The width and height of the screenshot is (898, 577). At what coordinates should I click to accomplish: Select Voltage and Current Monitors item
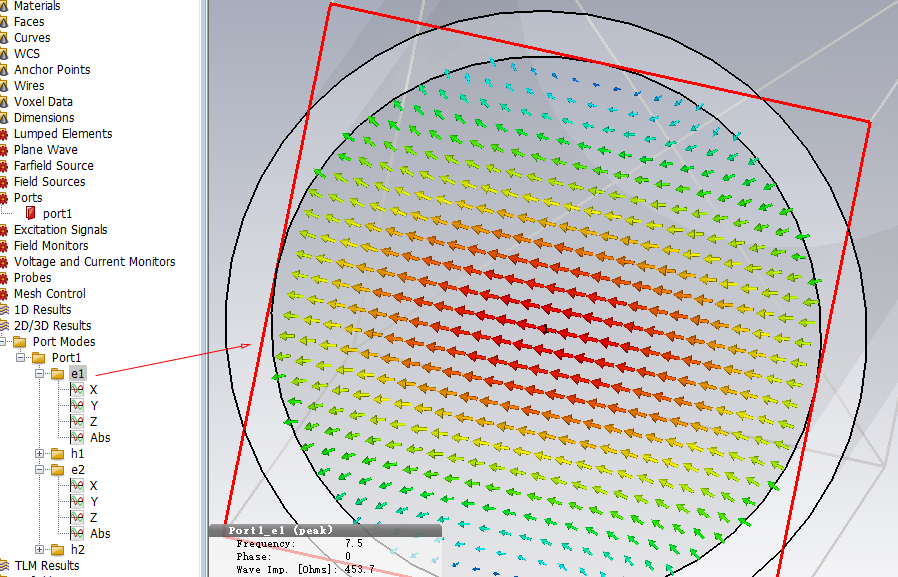pos(94,262)
